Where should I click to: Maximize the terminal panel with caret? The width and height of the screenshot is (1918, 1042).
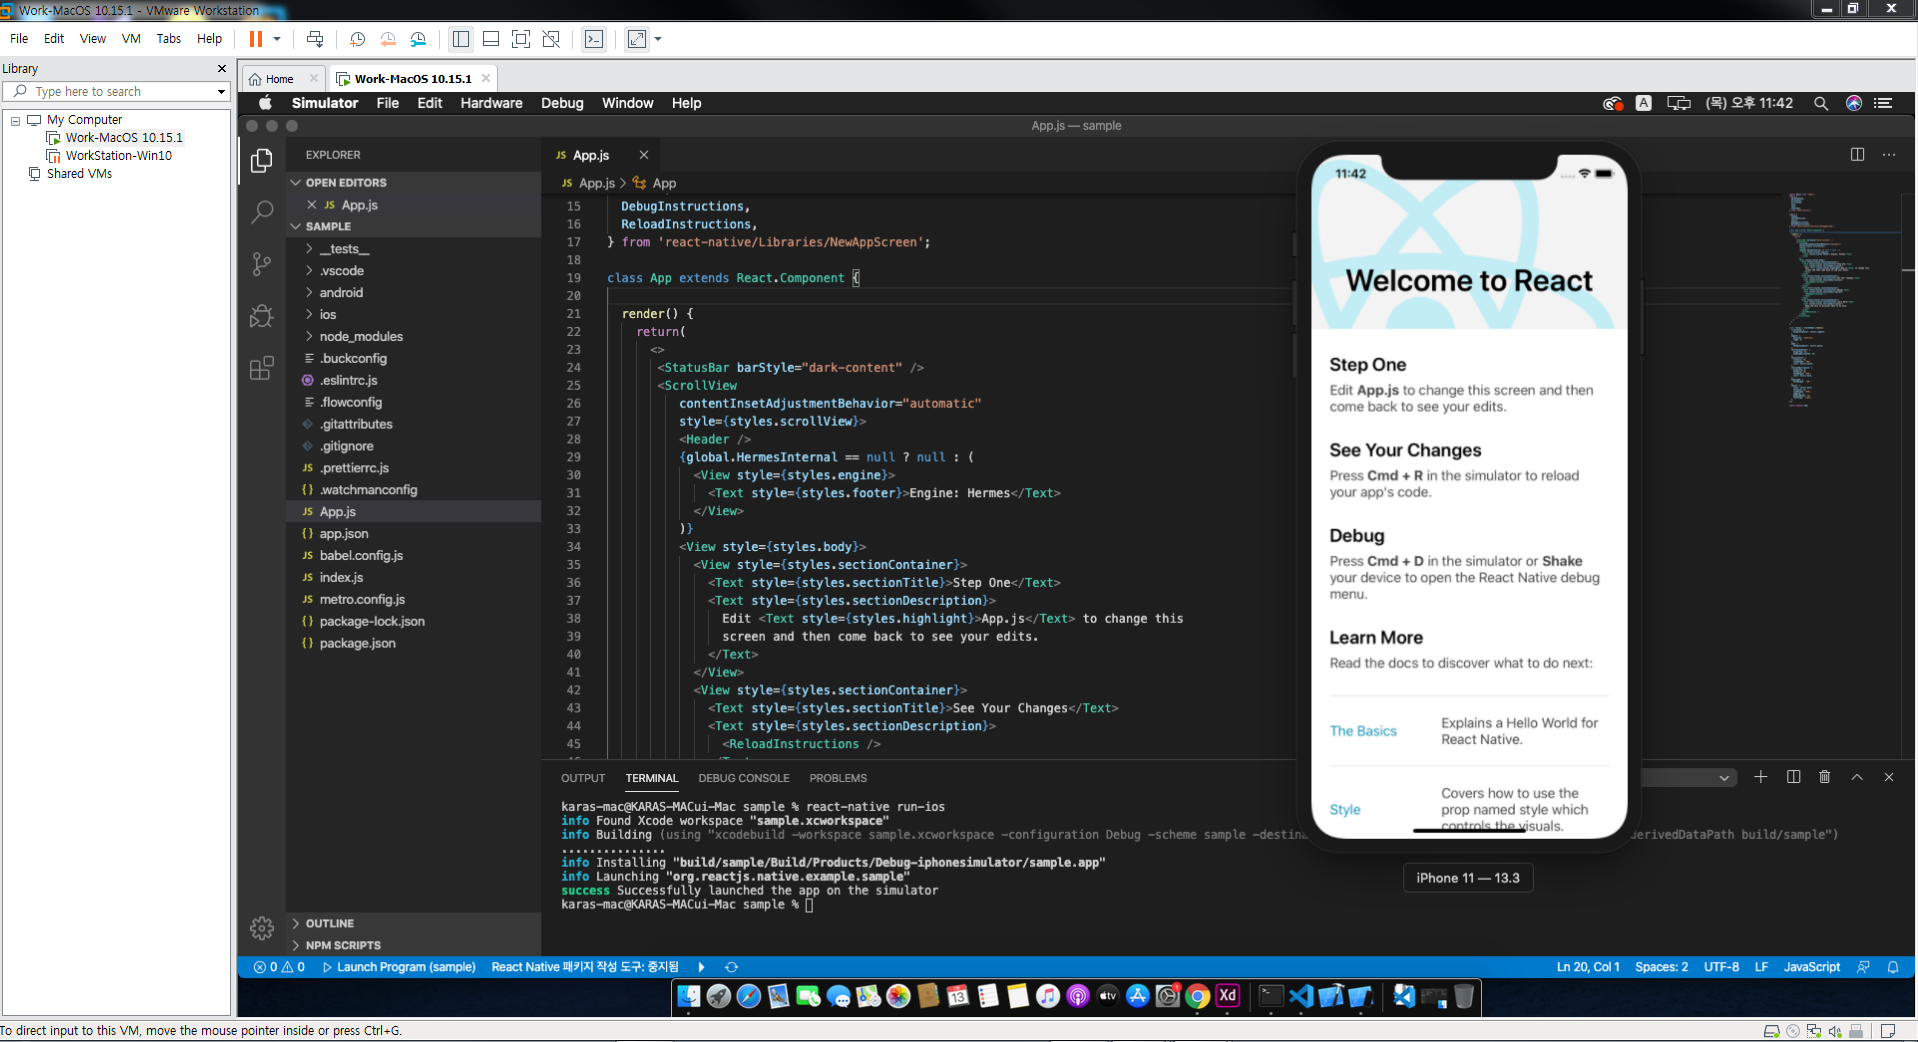(1857, 777)
